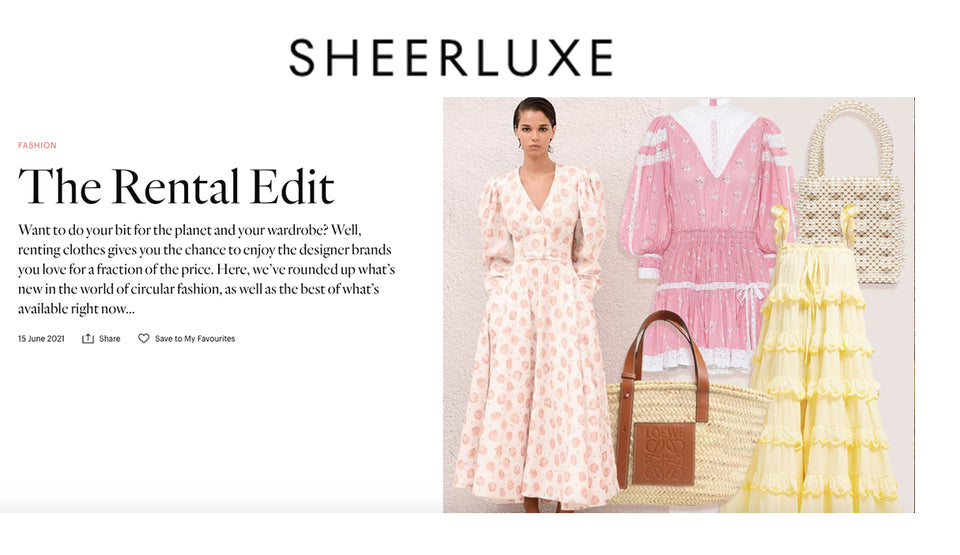Select the Loewe straw basket bag
Screen dimensions: 960x555
[x=686, y=423]
